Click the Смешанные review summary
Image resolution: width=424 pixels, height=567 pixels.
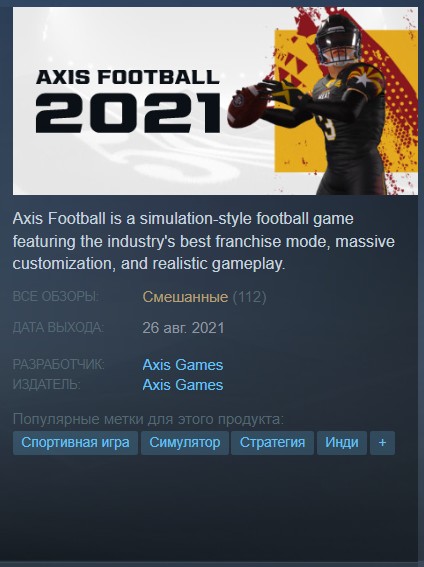click(x=185, y=297)
